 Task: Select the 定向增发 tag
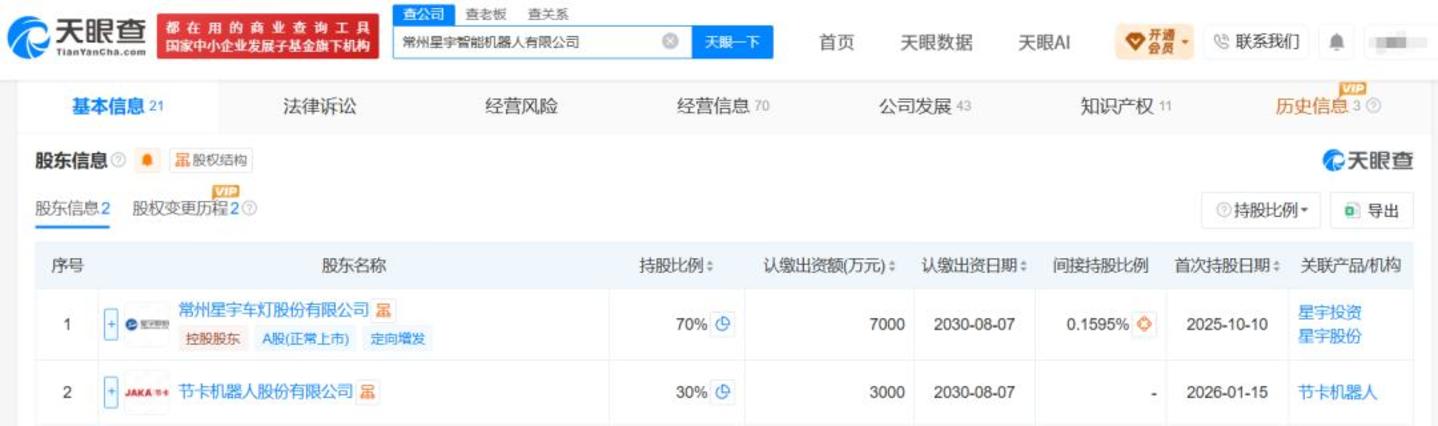pos(398,339)
